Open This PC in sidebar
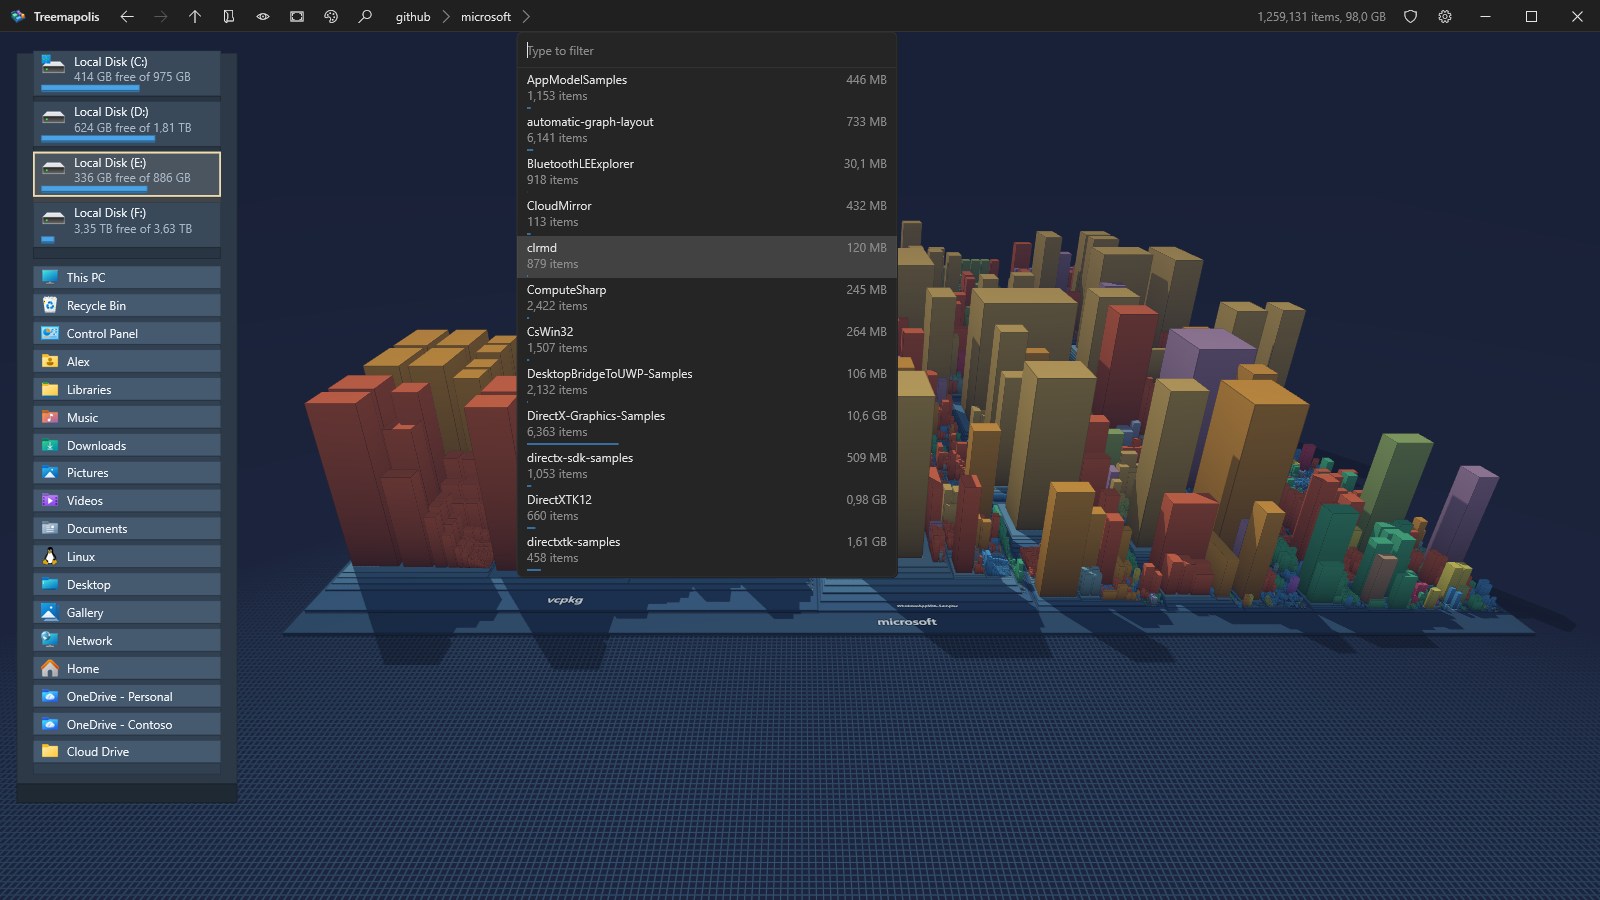 pos(127,277)
